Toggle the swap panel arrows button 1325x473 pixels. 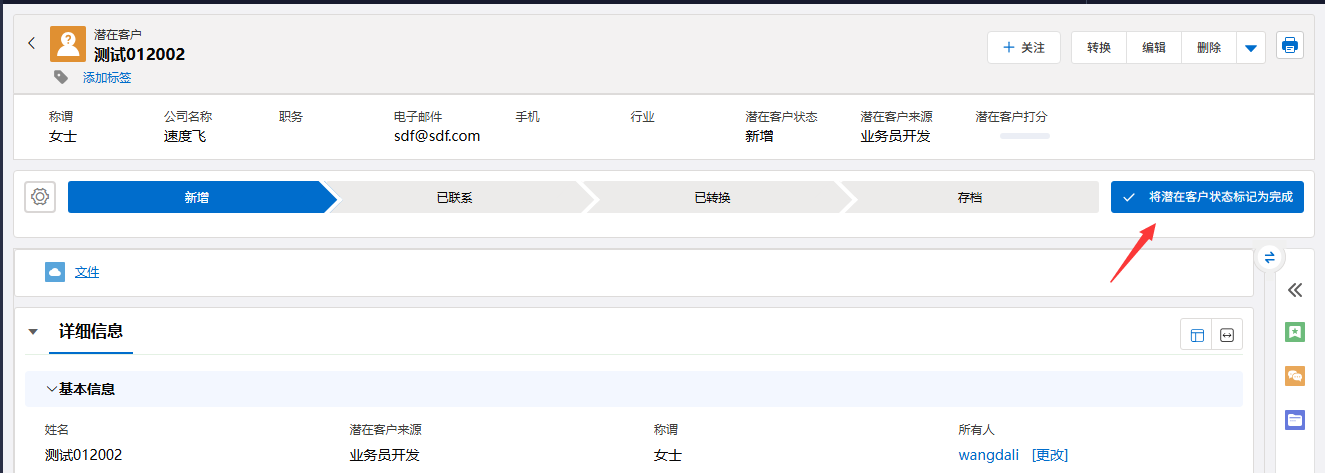(1269, 257)
